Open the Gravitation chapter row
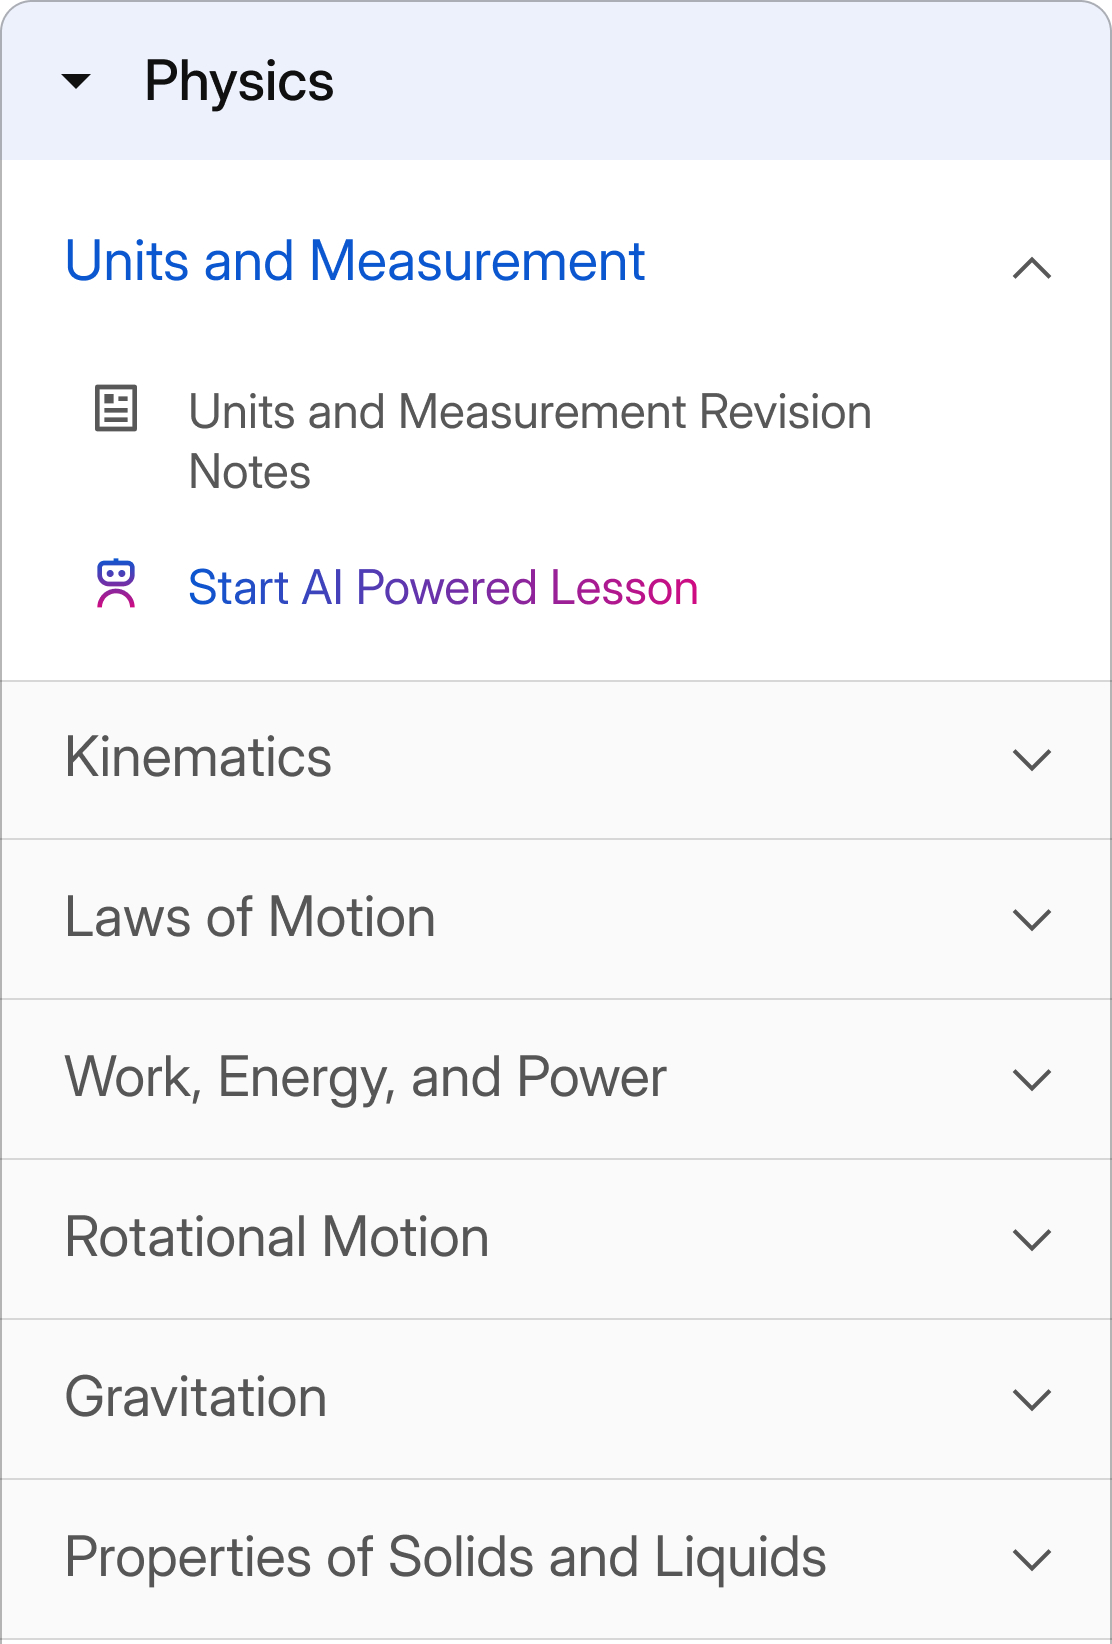1112x1644 pixels. click(196, 1398)
